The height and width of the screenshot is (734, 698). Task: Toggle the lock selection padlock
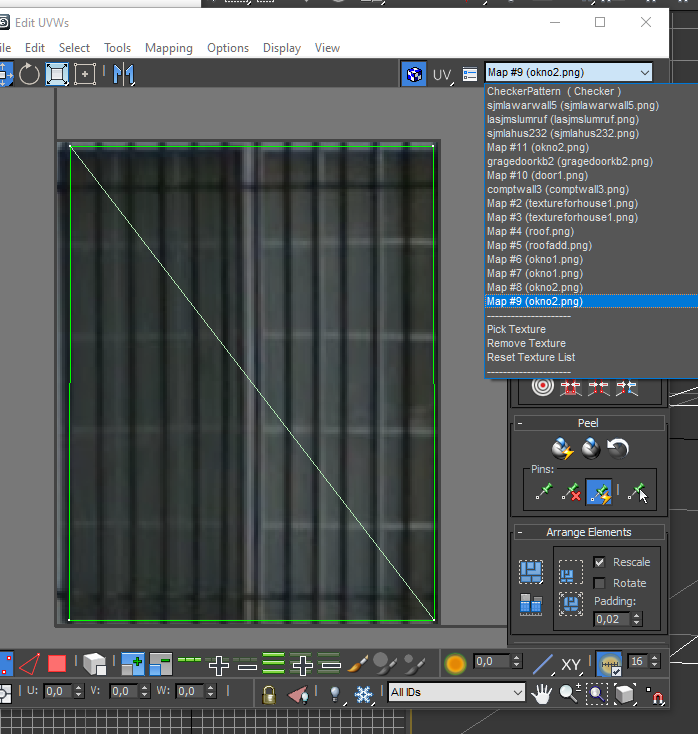tap(268, 693)
